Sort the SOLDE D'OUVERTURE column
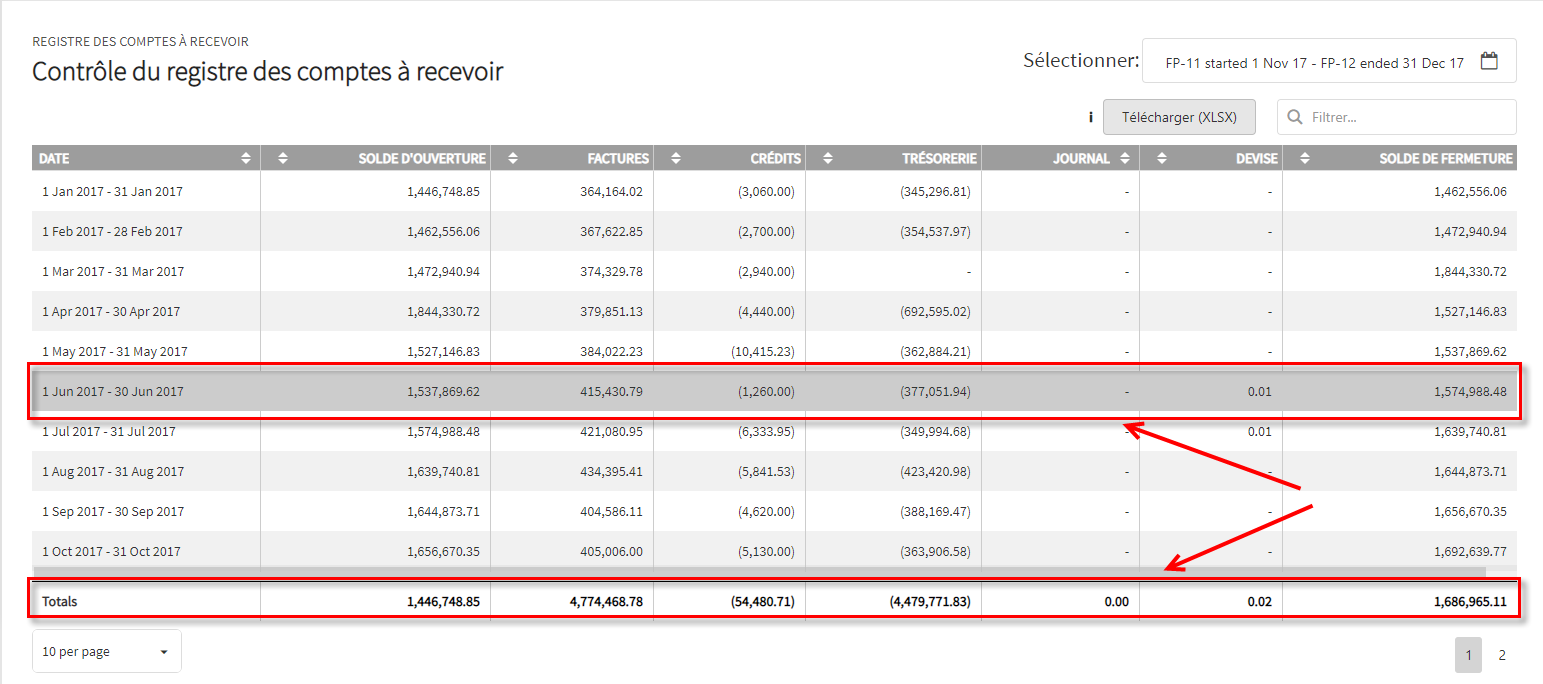 [x=283, y=158]
